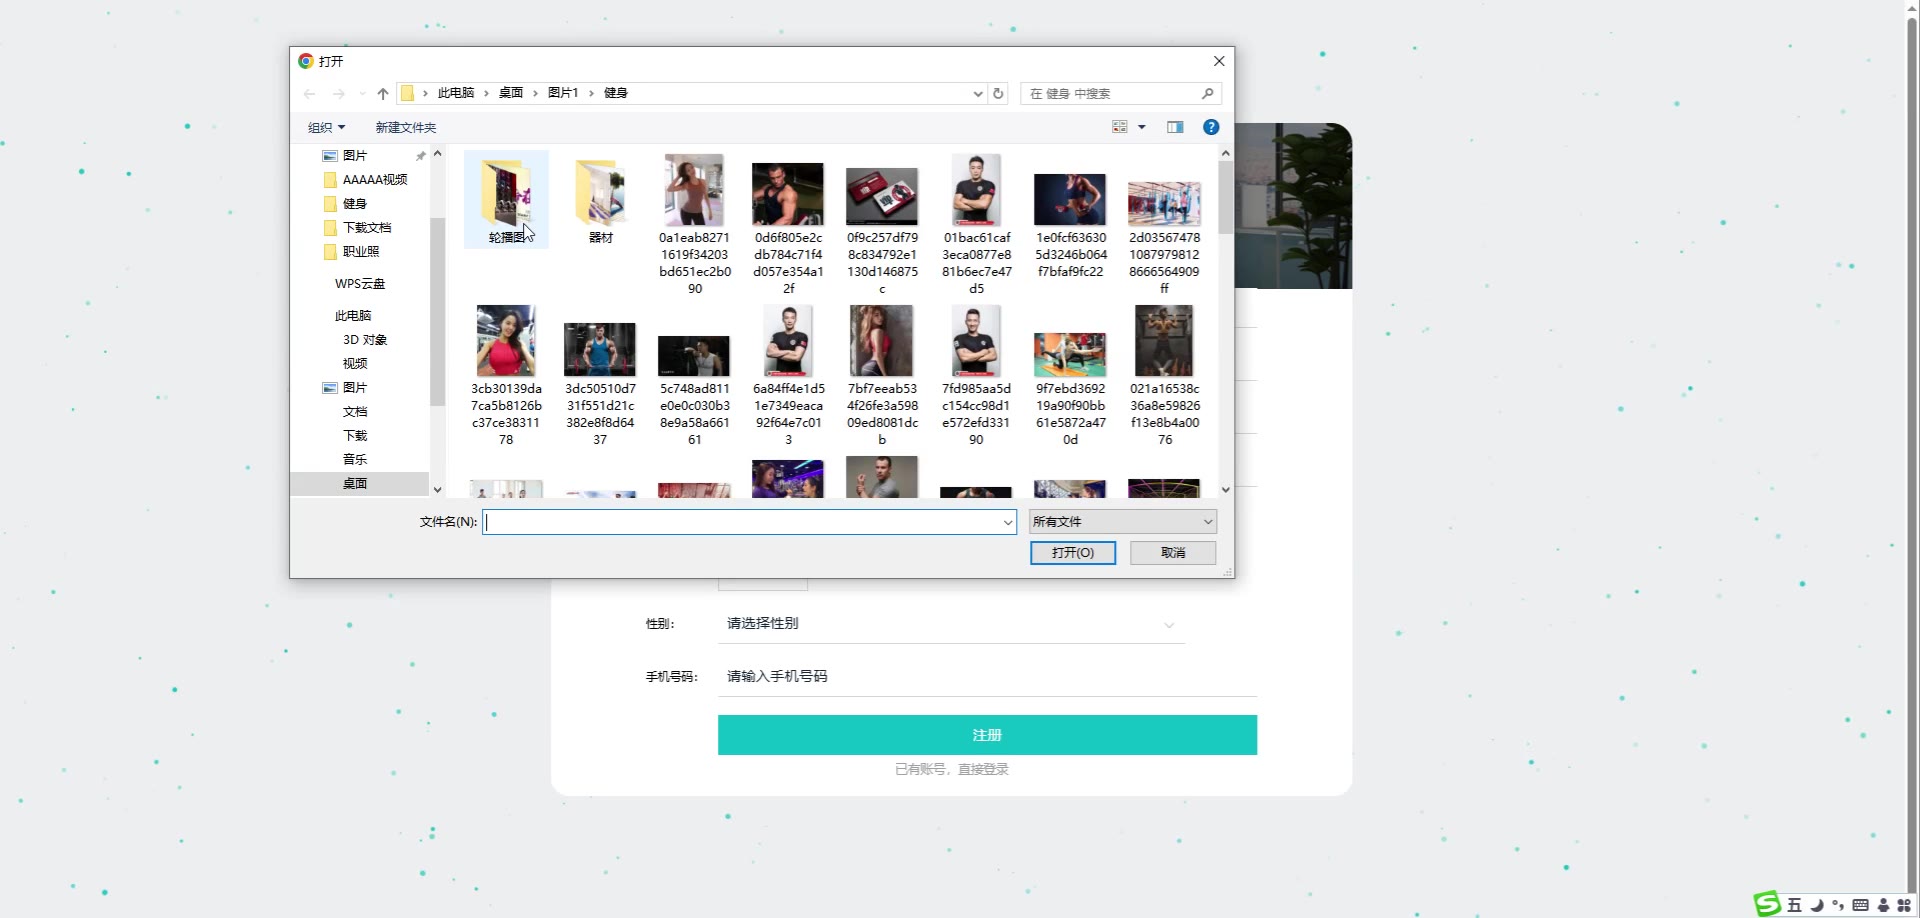Open the 所有文件 file type dropdown
The width and height of the screenshot is (1920, 918).
pyautogui.click(x=1122, y=522)
